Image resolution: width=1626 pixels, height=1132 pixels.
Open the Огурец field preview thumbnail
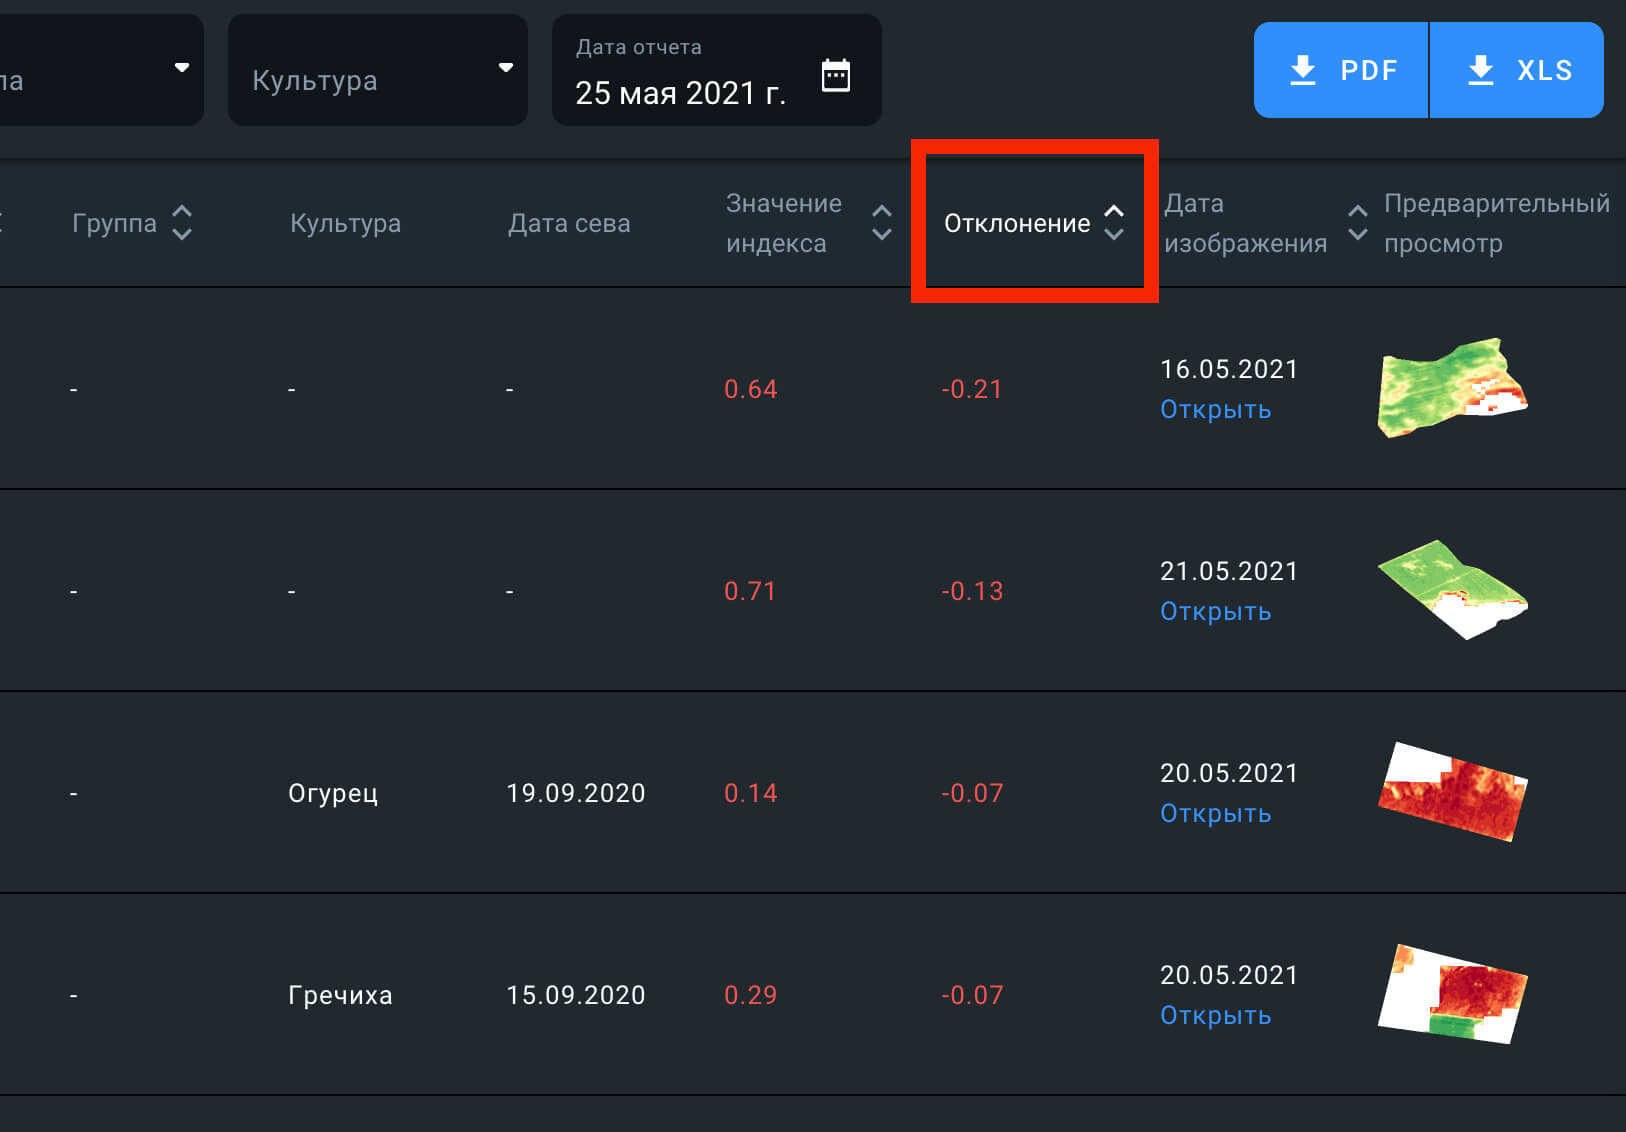pos(1452,792)
